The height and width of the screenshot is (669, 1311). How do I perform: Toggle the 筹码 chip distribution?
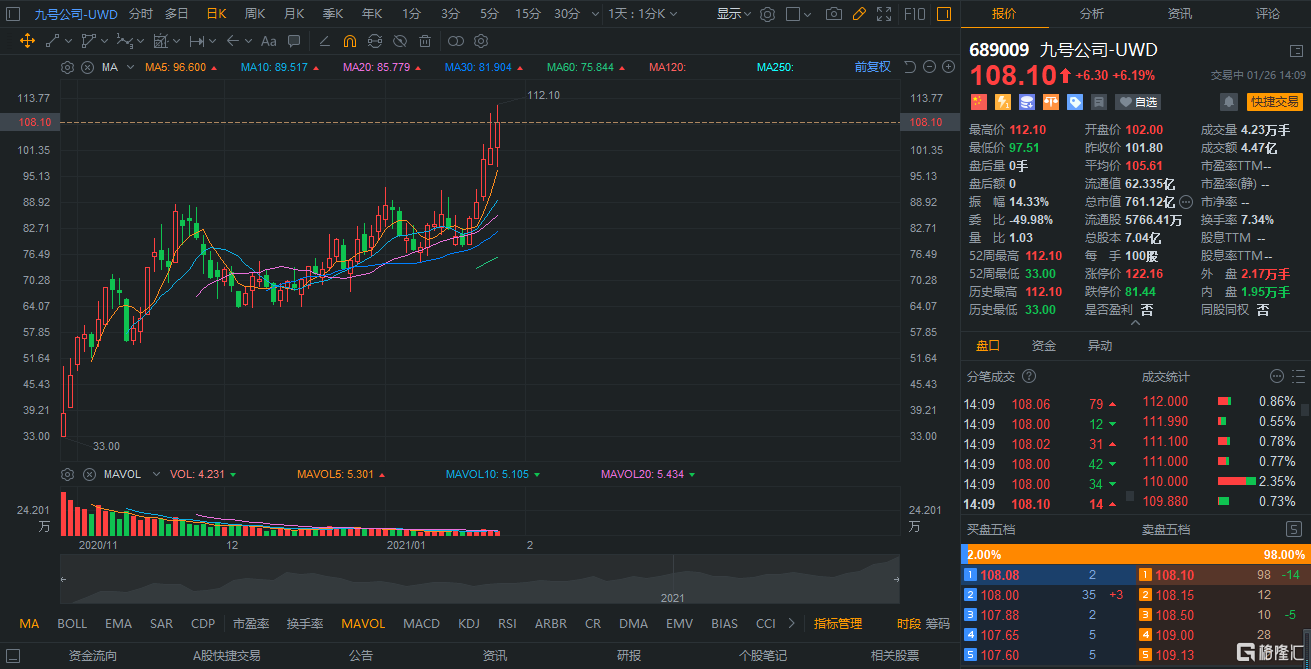coord(938,623)
